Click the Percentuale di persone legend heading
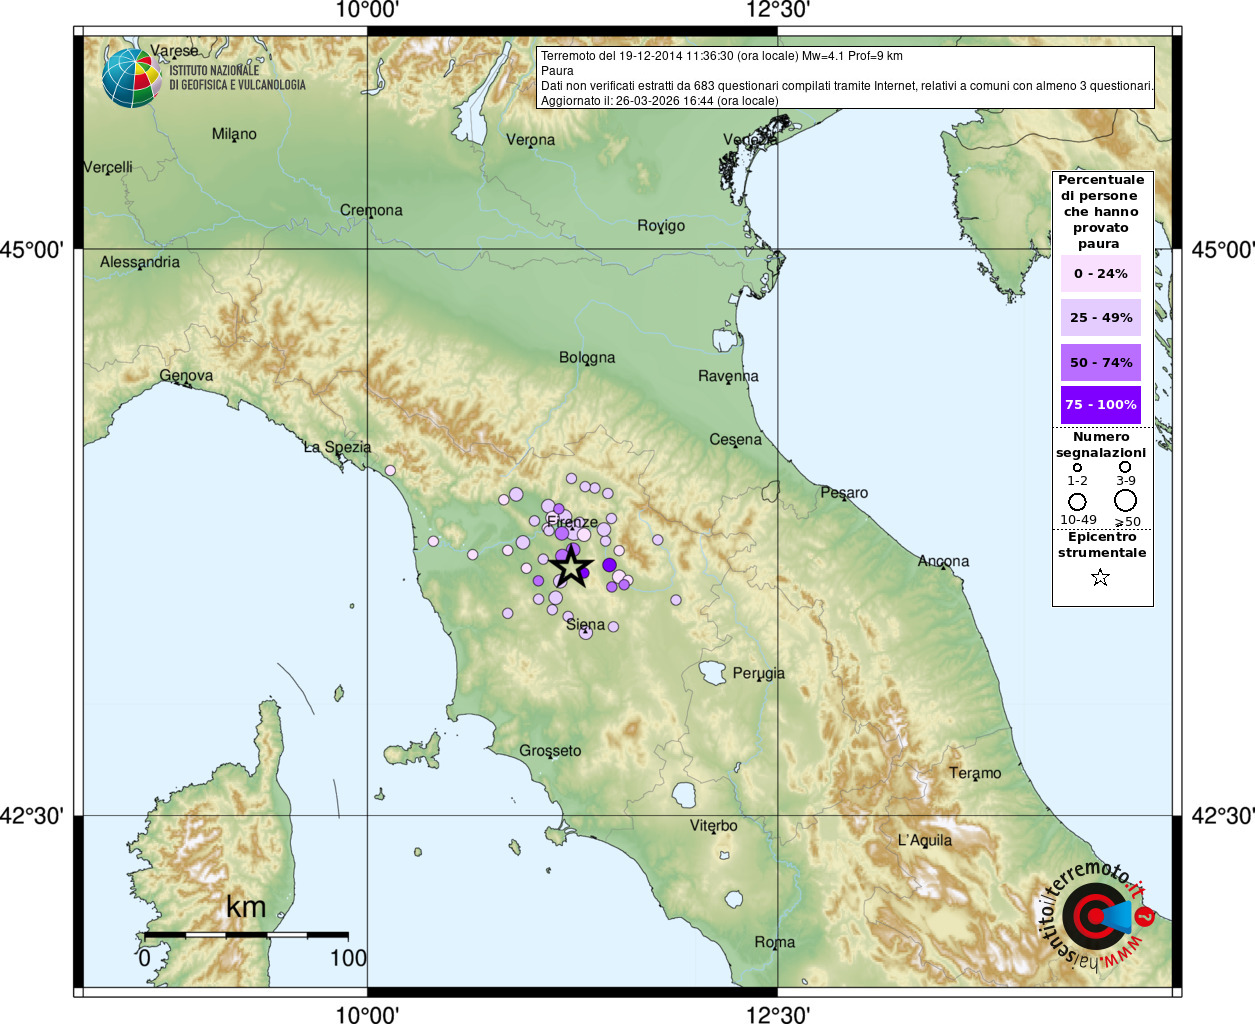1255x1024 pixels. point(1101,211)
